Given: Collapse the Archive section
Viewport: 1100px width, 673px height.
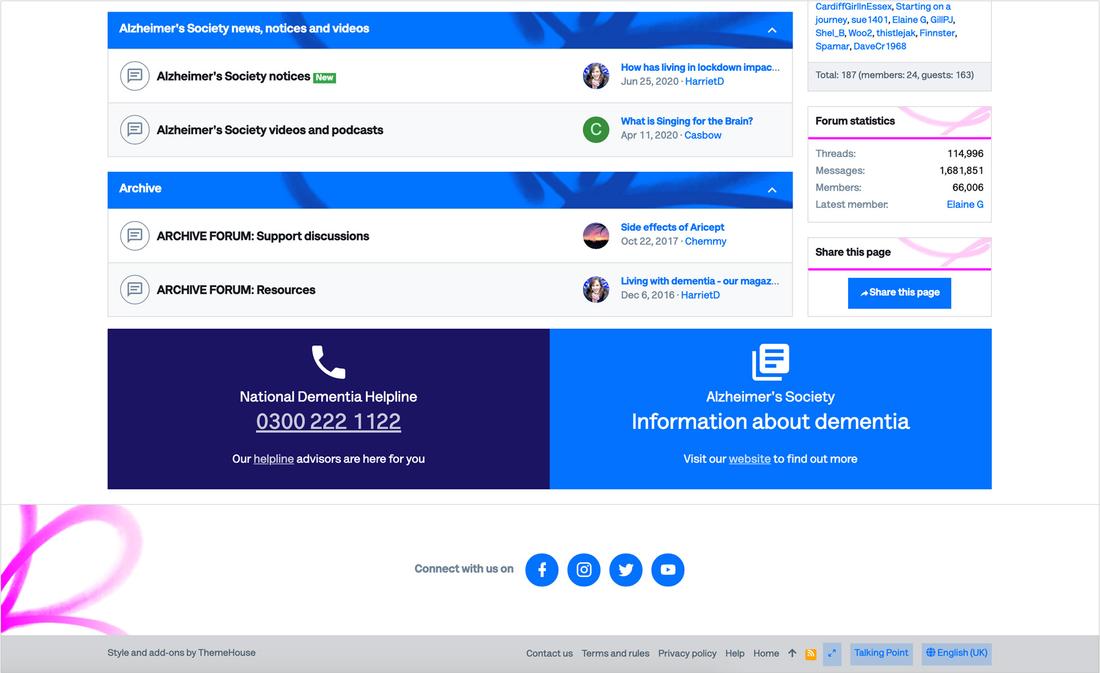Looking at the screenshot, I should tap(772, 190).
